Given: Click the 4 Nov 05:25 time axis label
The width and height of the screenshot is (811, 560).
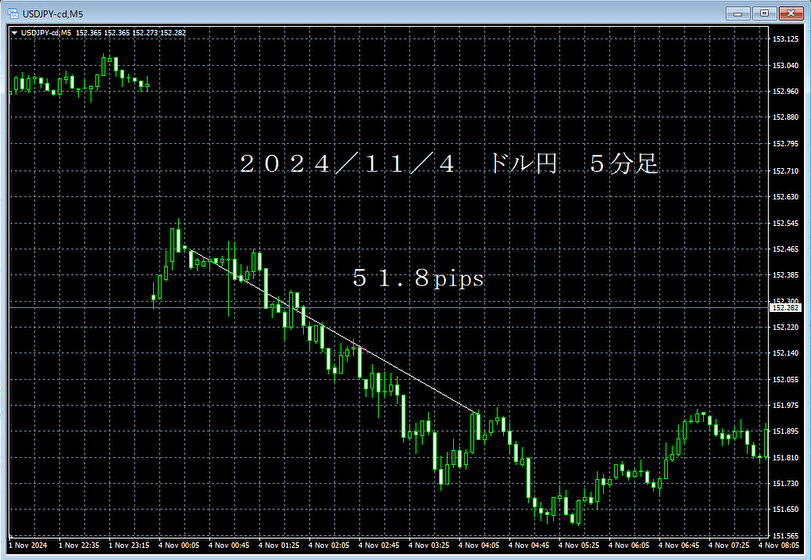Looking at the screenshot, I should coord(579,545).
